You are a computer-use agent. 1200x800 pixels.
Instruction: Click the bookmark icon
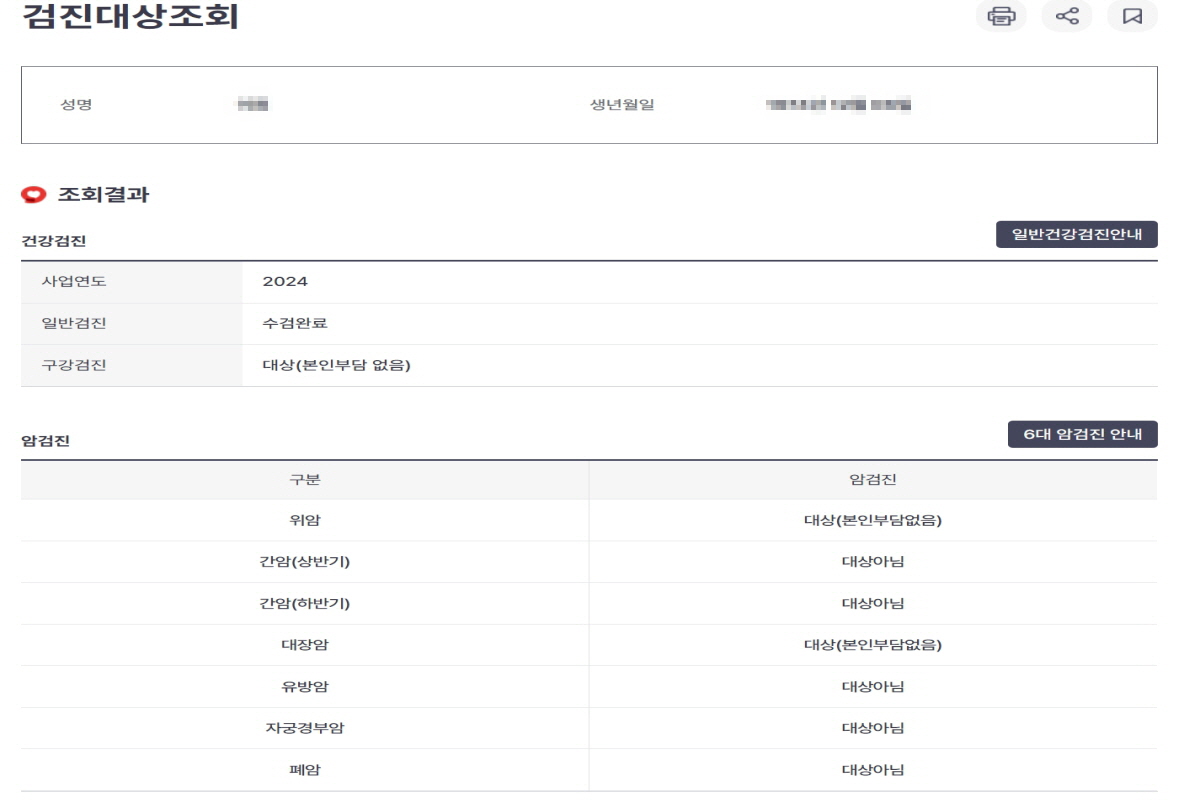pos(1131,17)
